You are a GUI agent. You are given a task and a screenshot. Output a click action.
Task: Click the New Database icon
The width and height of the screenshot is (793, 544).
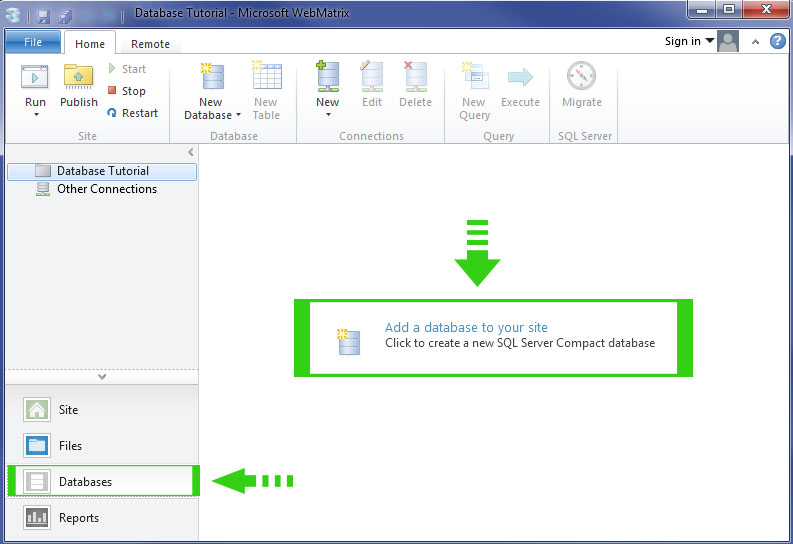(211, 76)
